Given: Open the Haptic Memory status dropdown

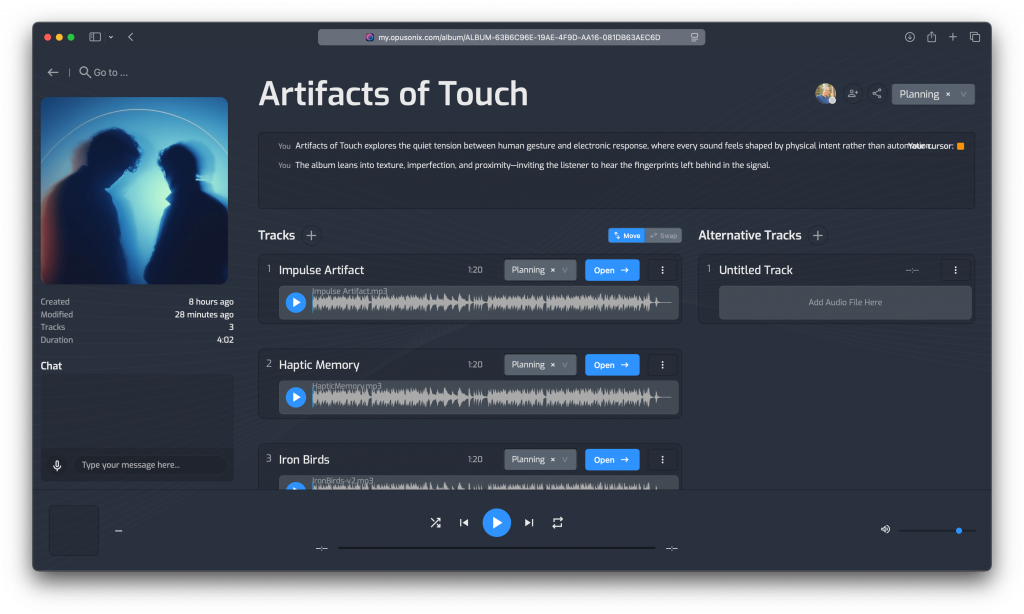Looking at the screenshot, I should click(x=565, y=365).
